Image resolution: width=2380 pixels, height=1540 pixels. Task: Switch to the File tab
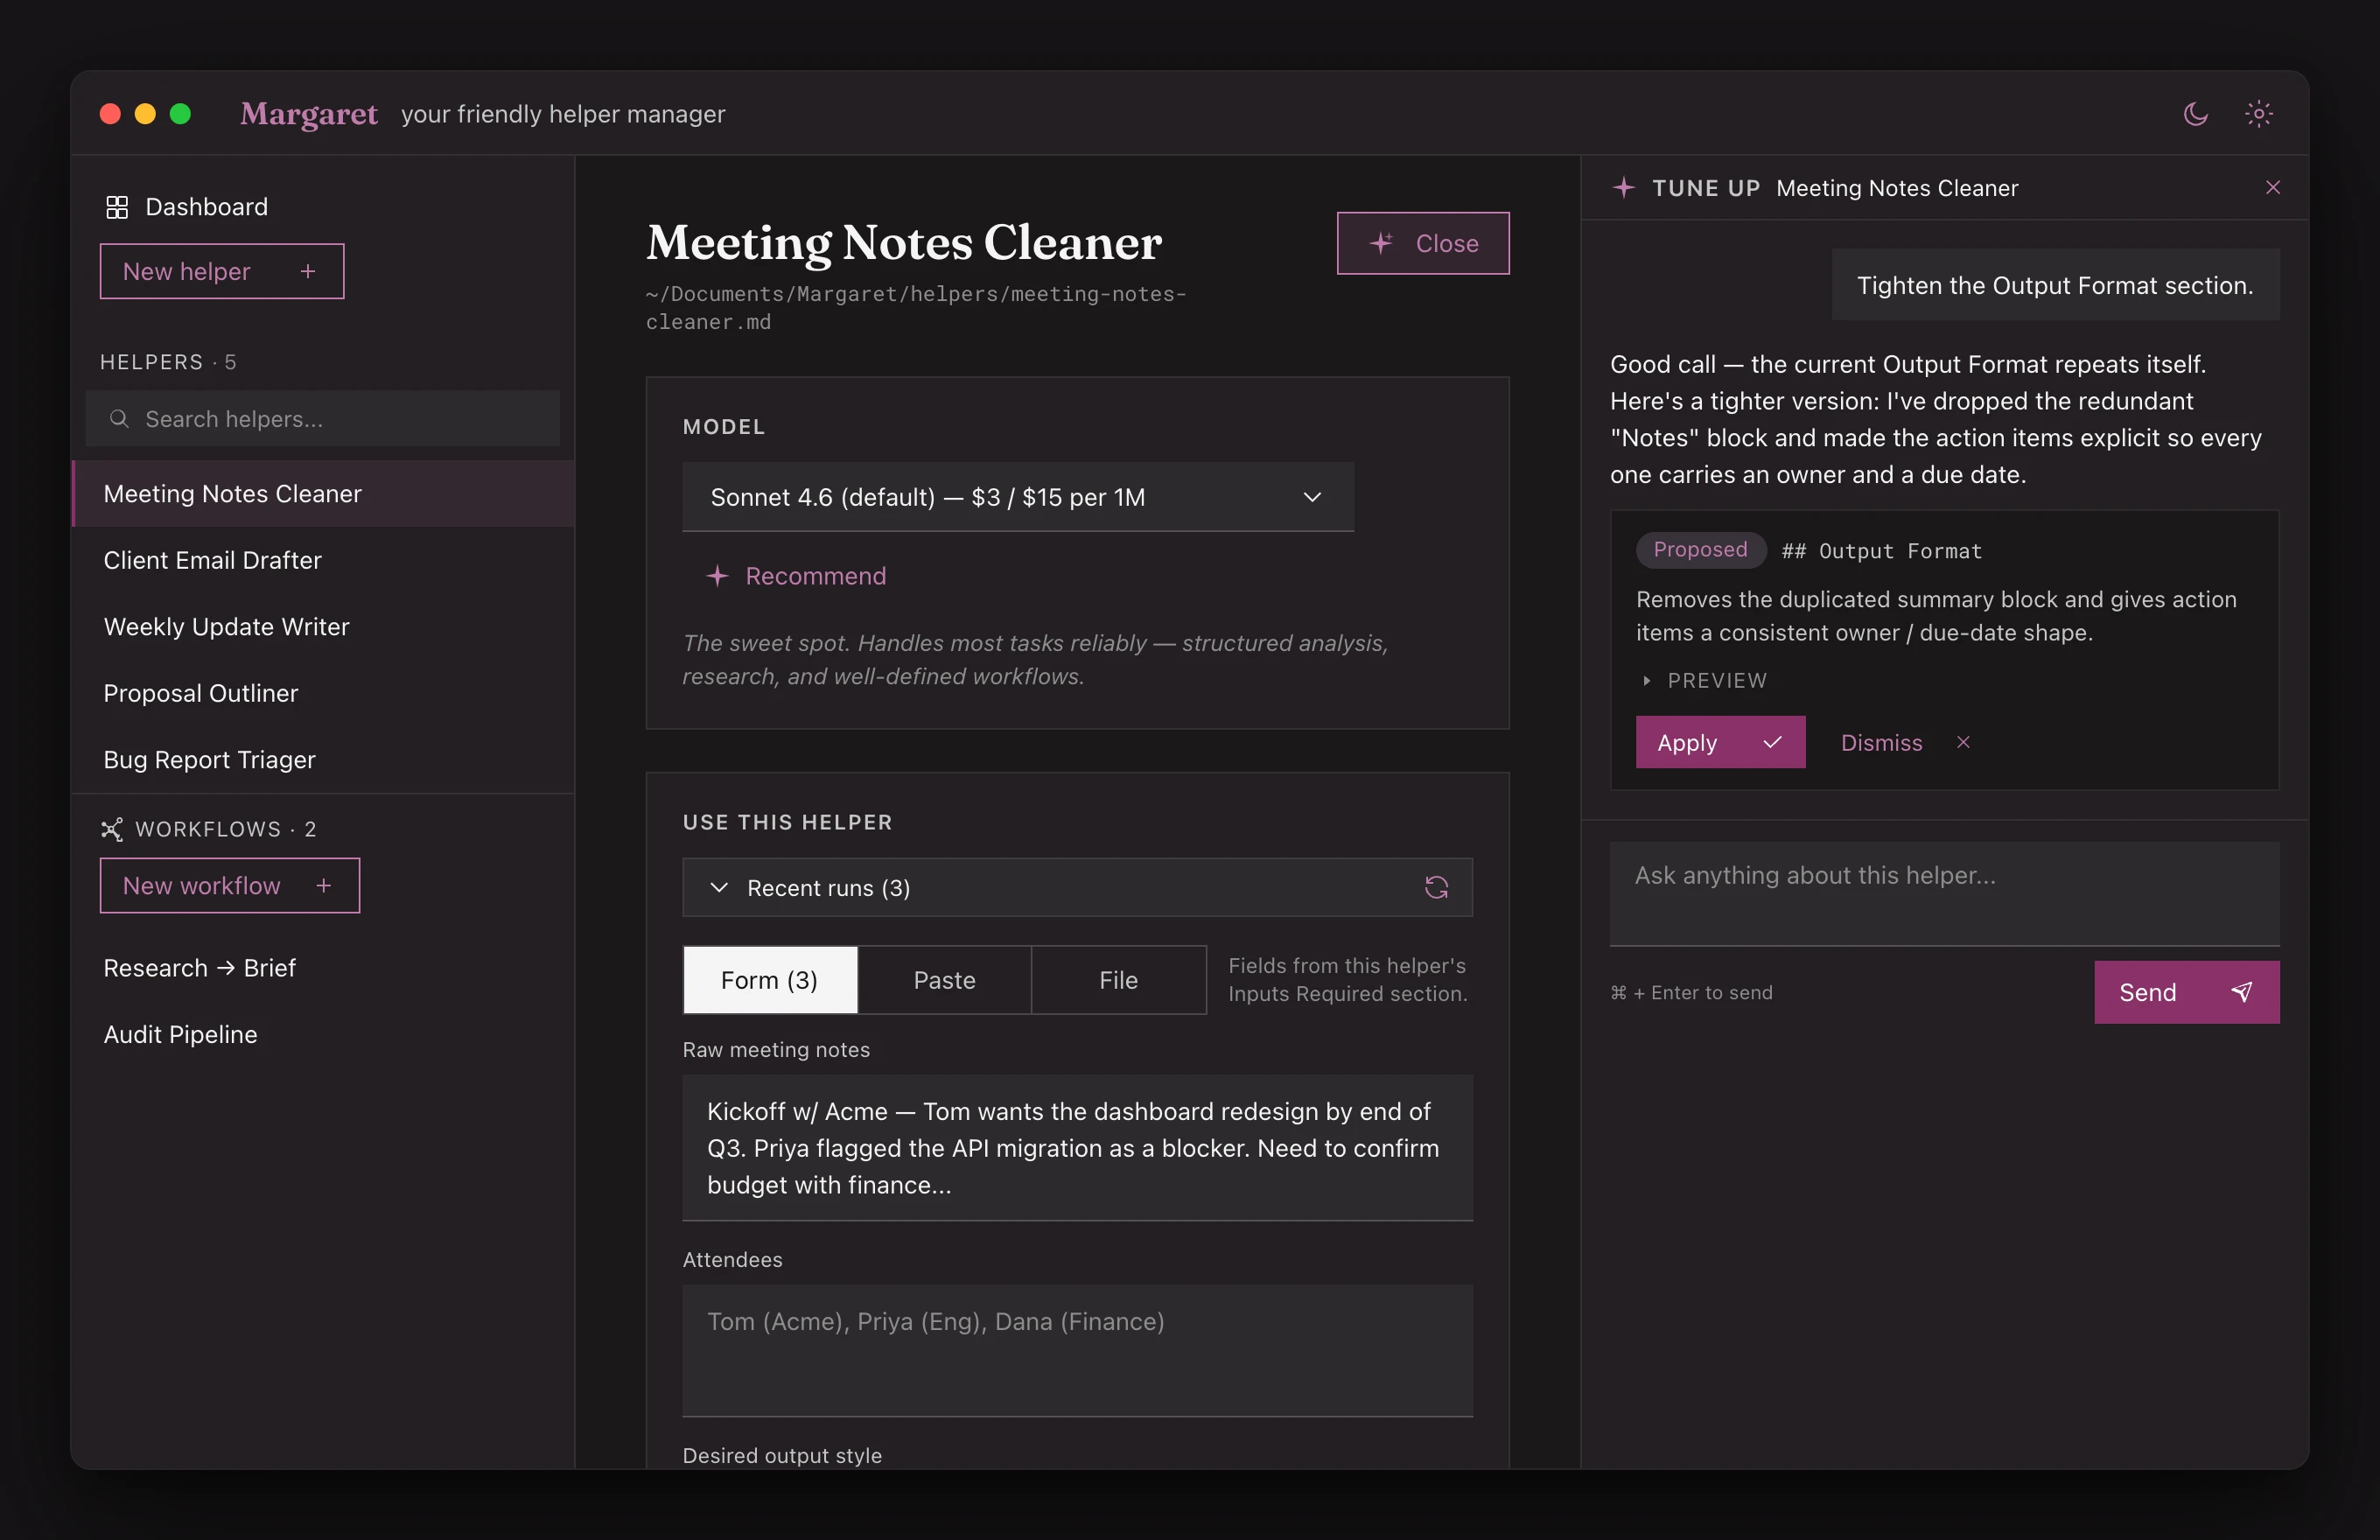pos(1118,980)
